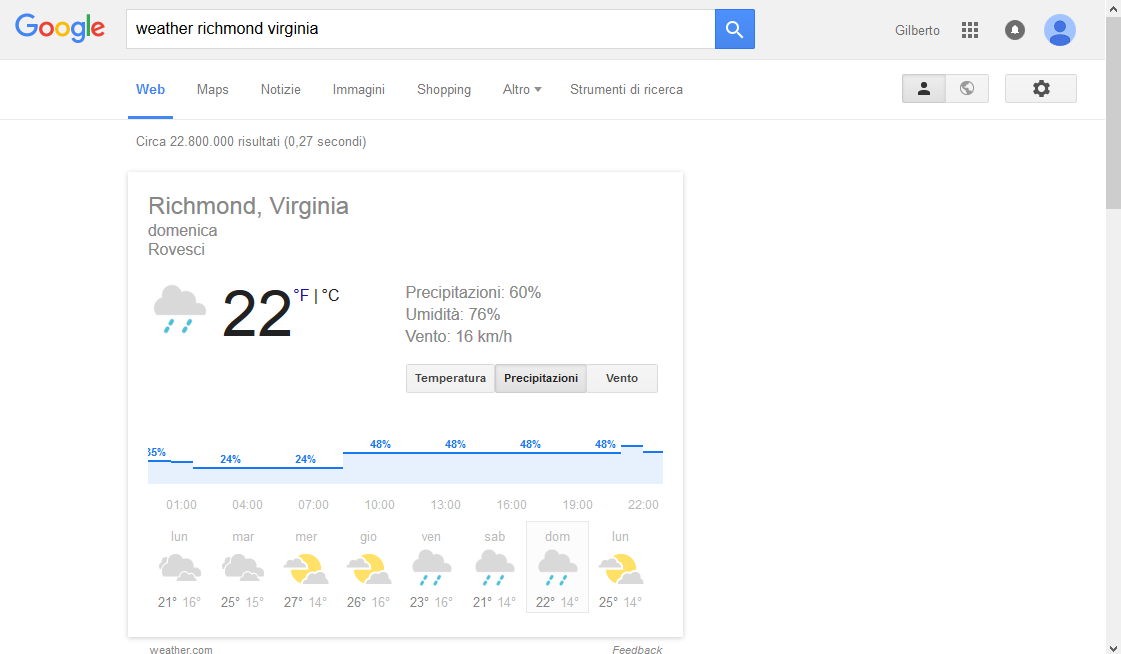Toggle personal results person icon
The image size is (1121, 654).
[x=924, y=89]
